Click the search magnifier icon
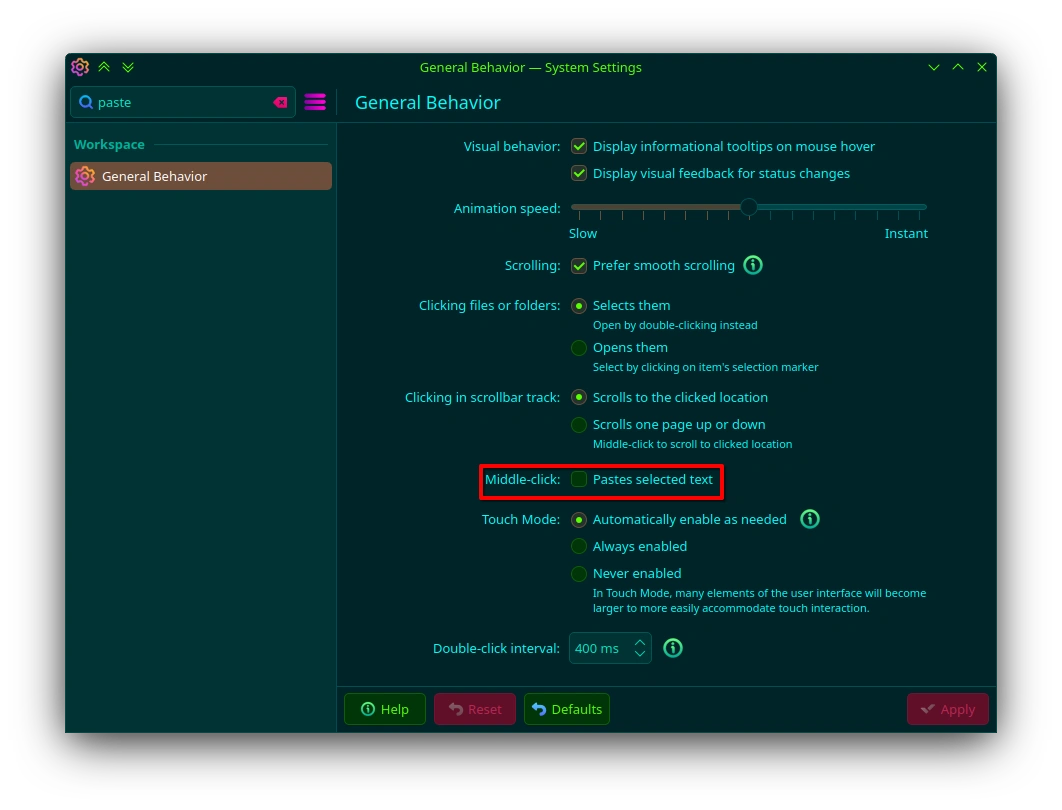Image resolution: width=1062 pixels, height=810 pixels. (x=86, y=102)
